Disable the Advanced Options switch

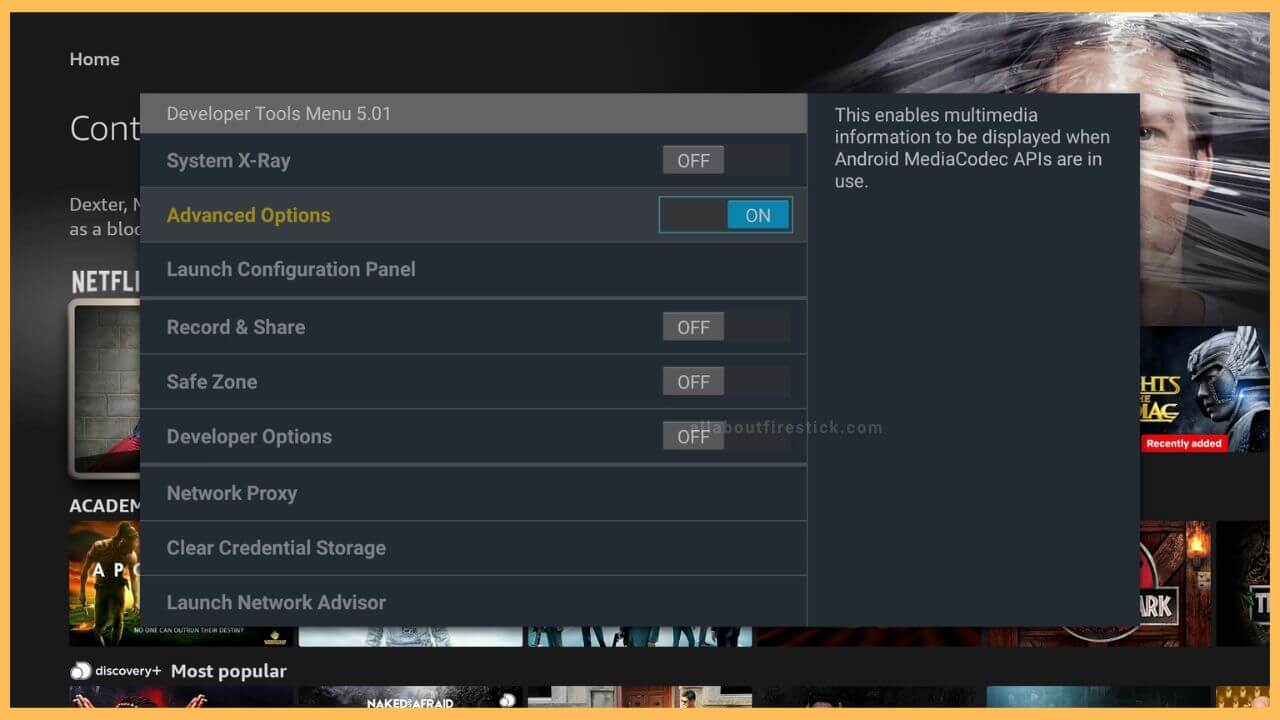pos(725,214)
